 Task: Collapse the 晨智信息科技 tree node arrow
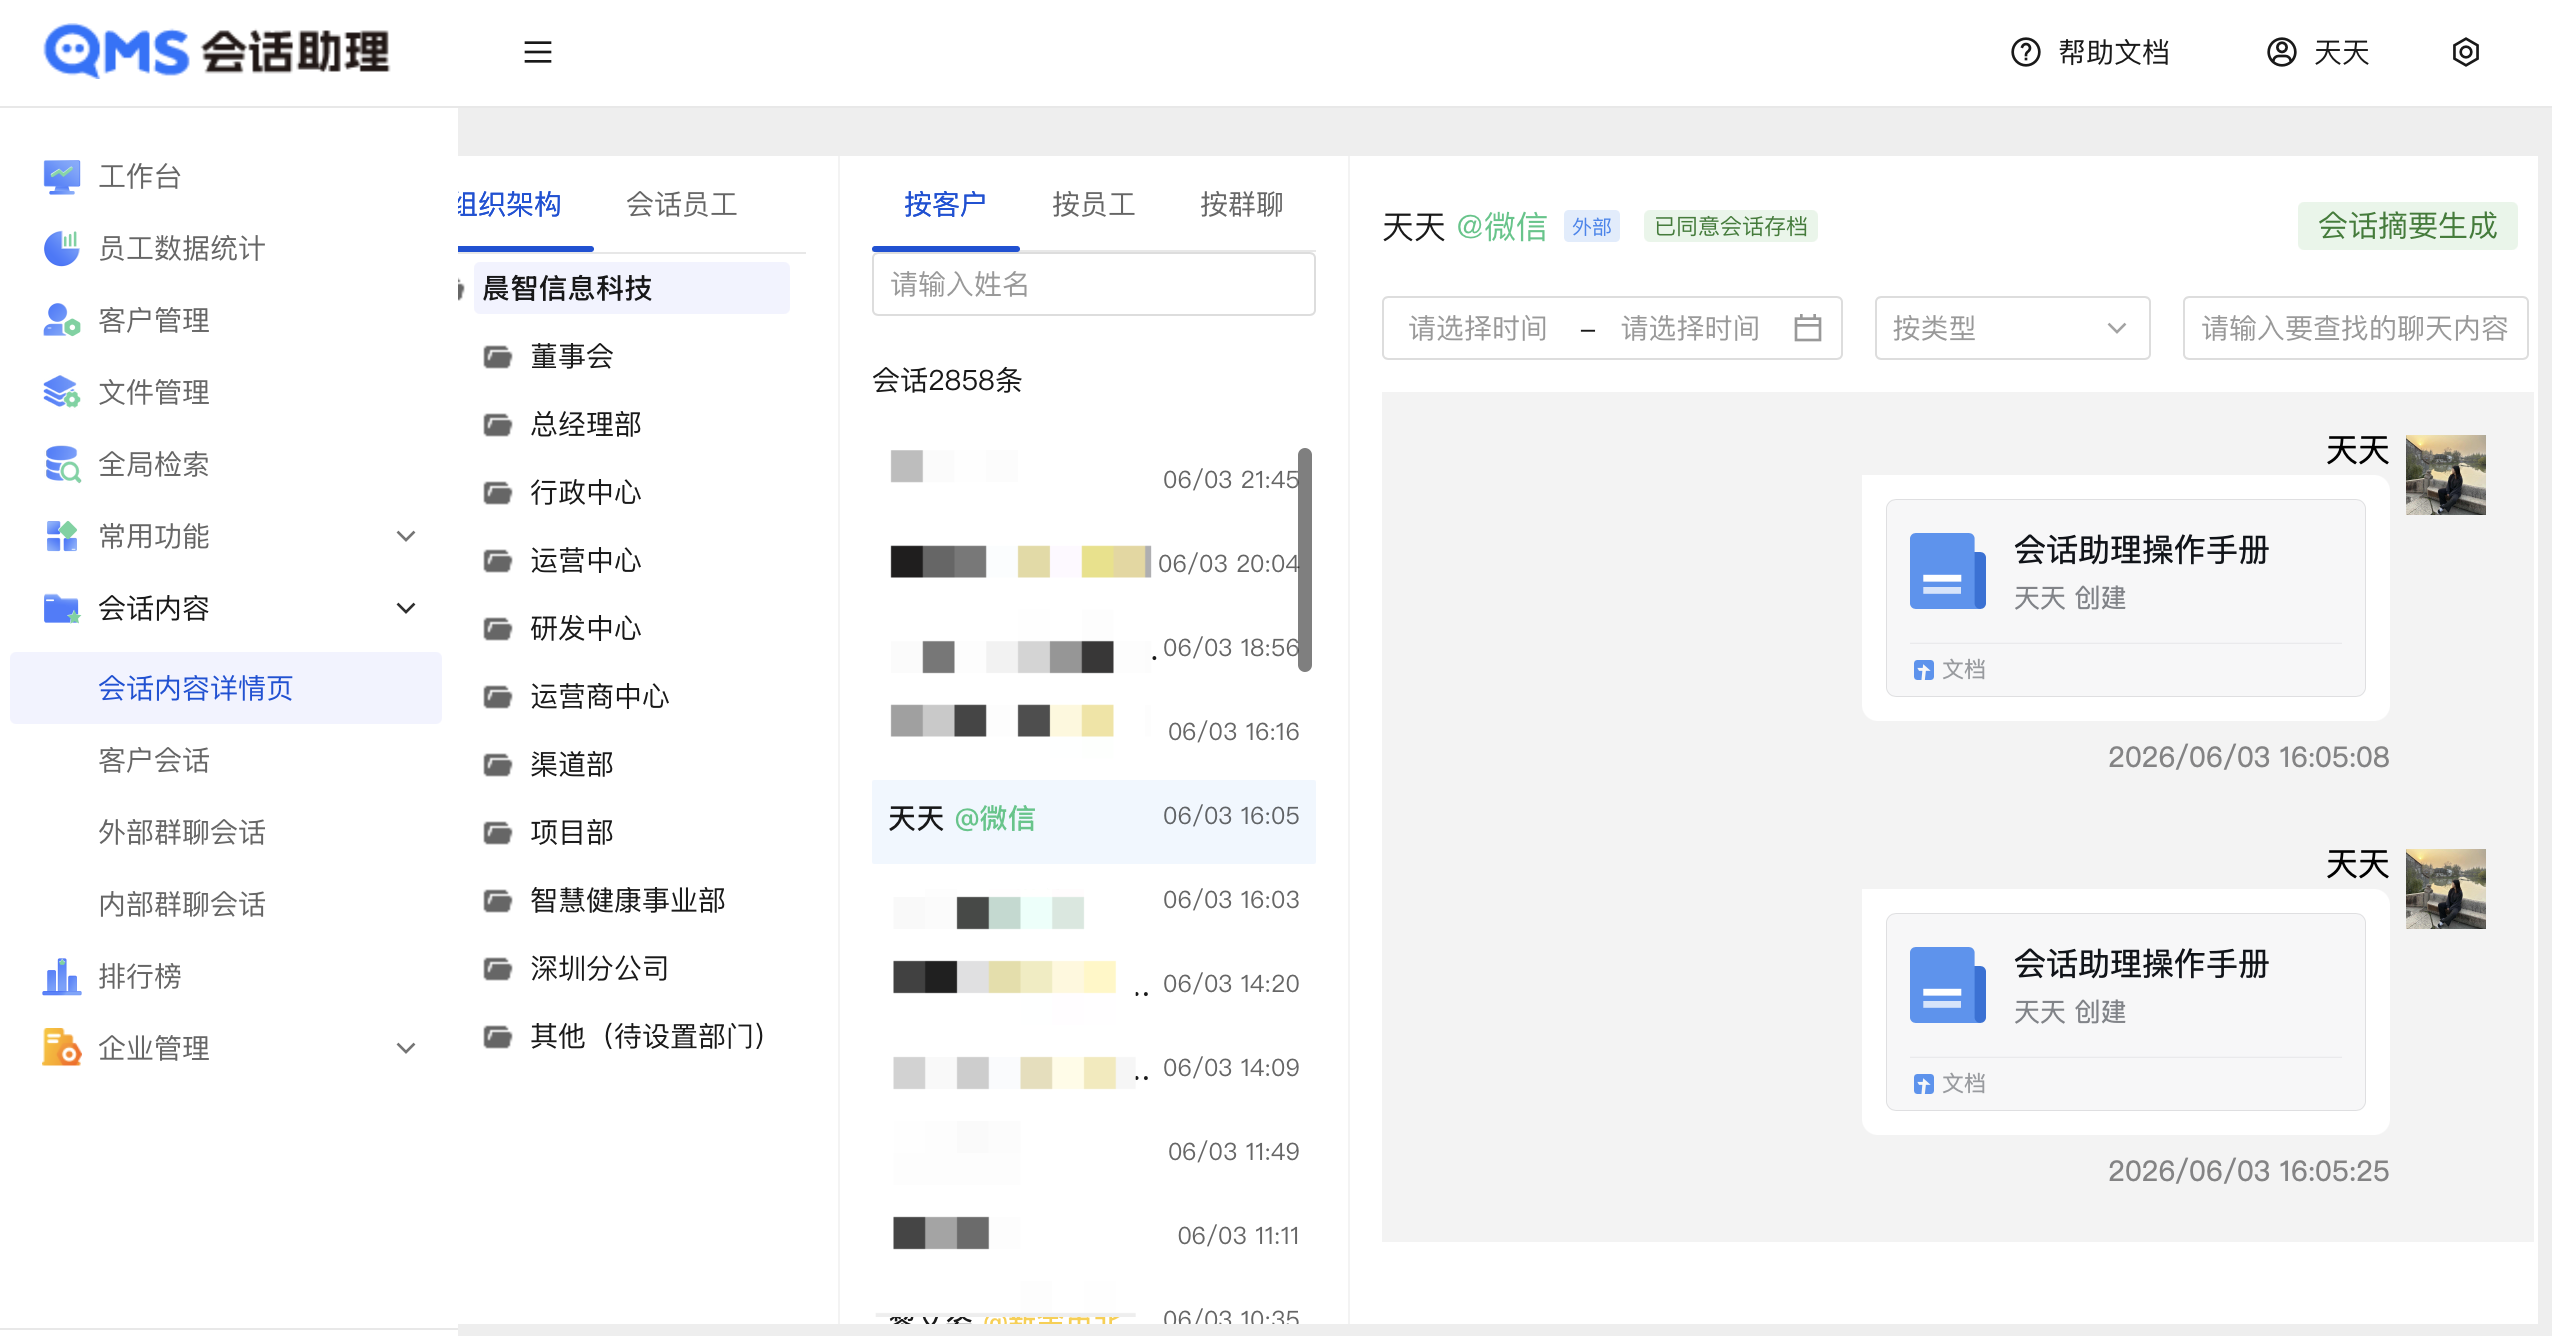point(461,289)
